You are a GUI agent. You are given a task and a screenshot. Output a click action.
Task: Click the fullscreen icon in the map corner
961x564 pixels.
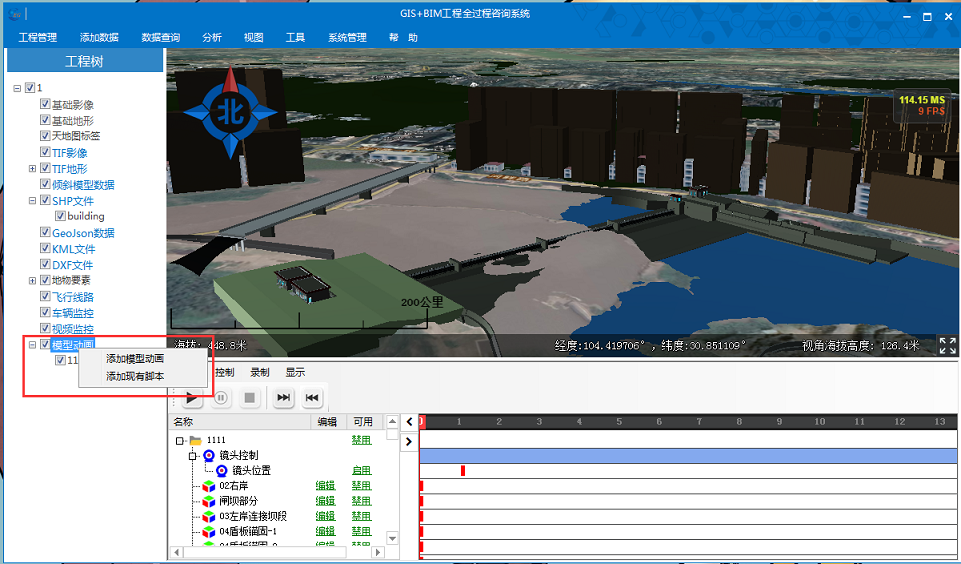coord(947,346)
